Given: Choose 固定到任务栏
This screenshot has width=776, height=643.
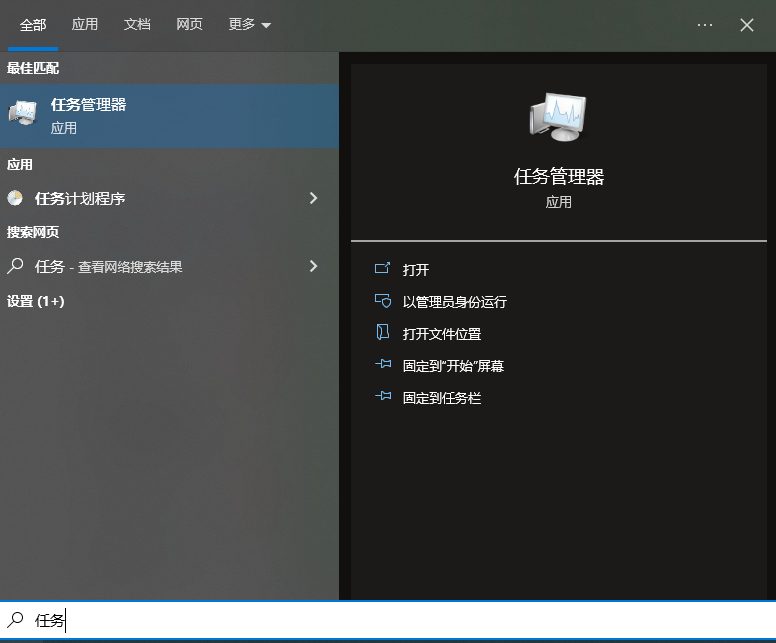Looking at the screenshot, I should (441, 398).
